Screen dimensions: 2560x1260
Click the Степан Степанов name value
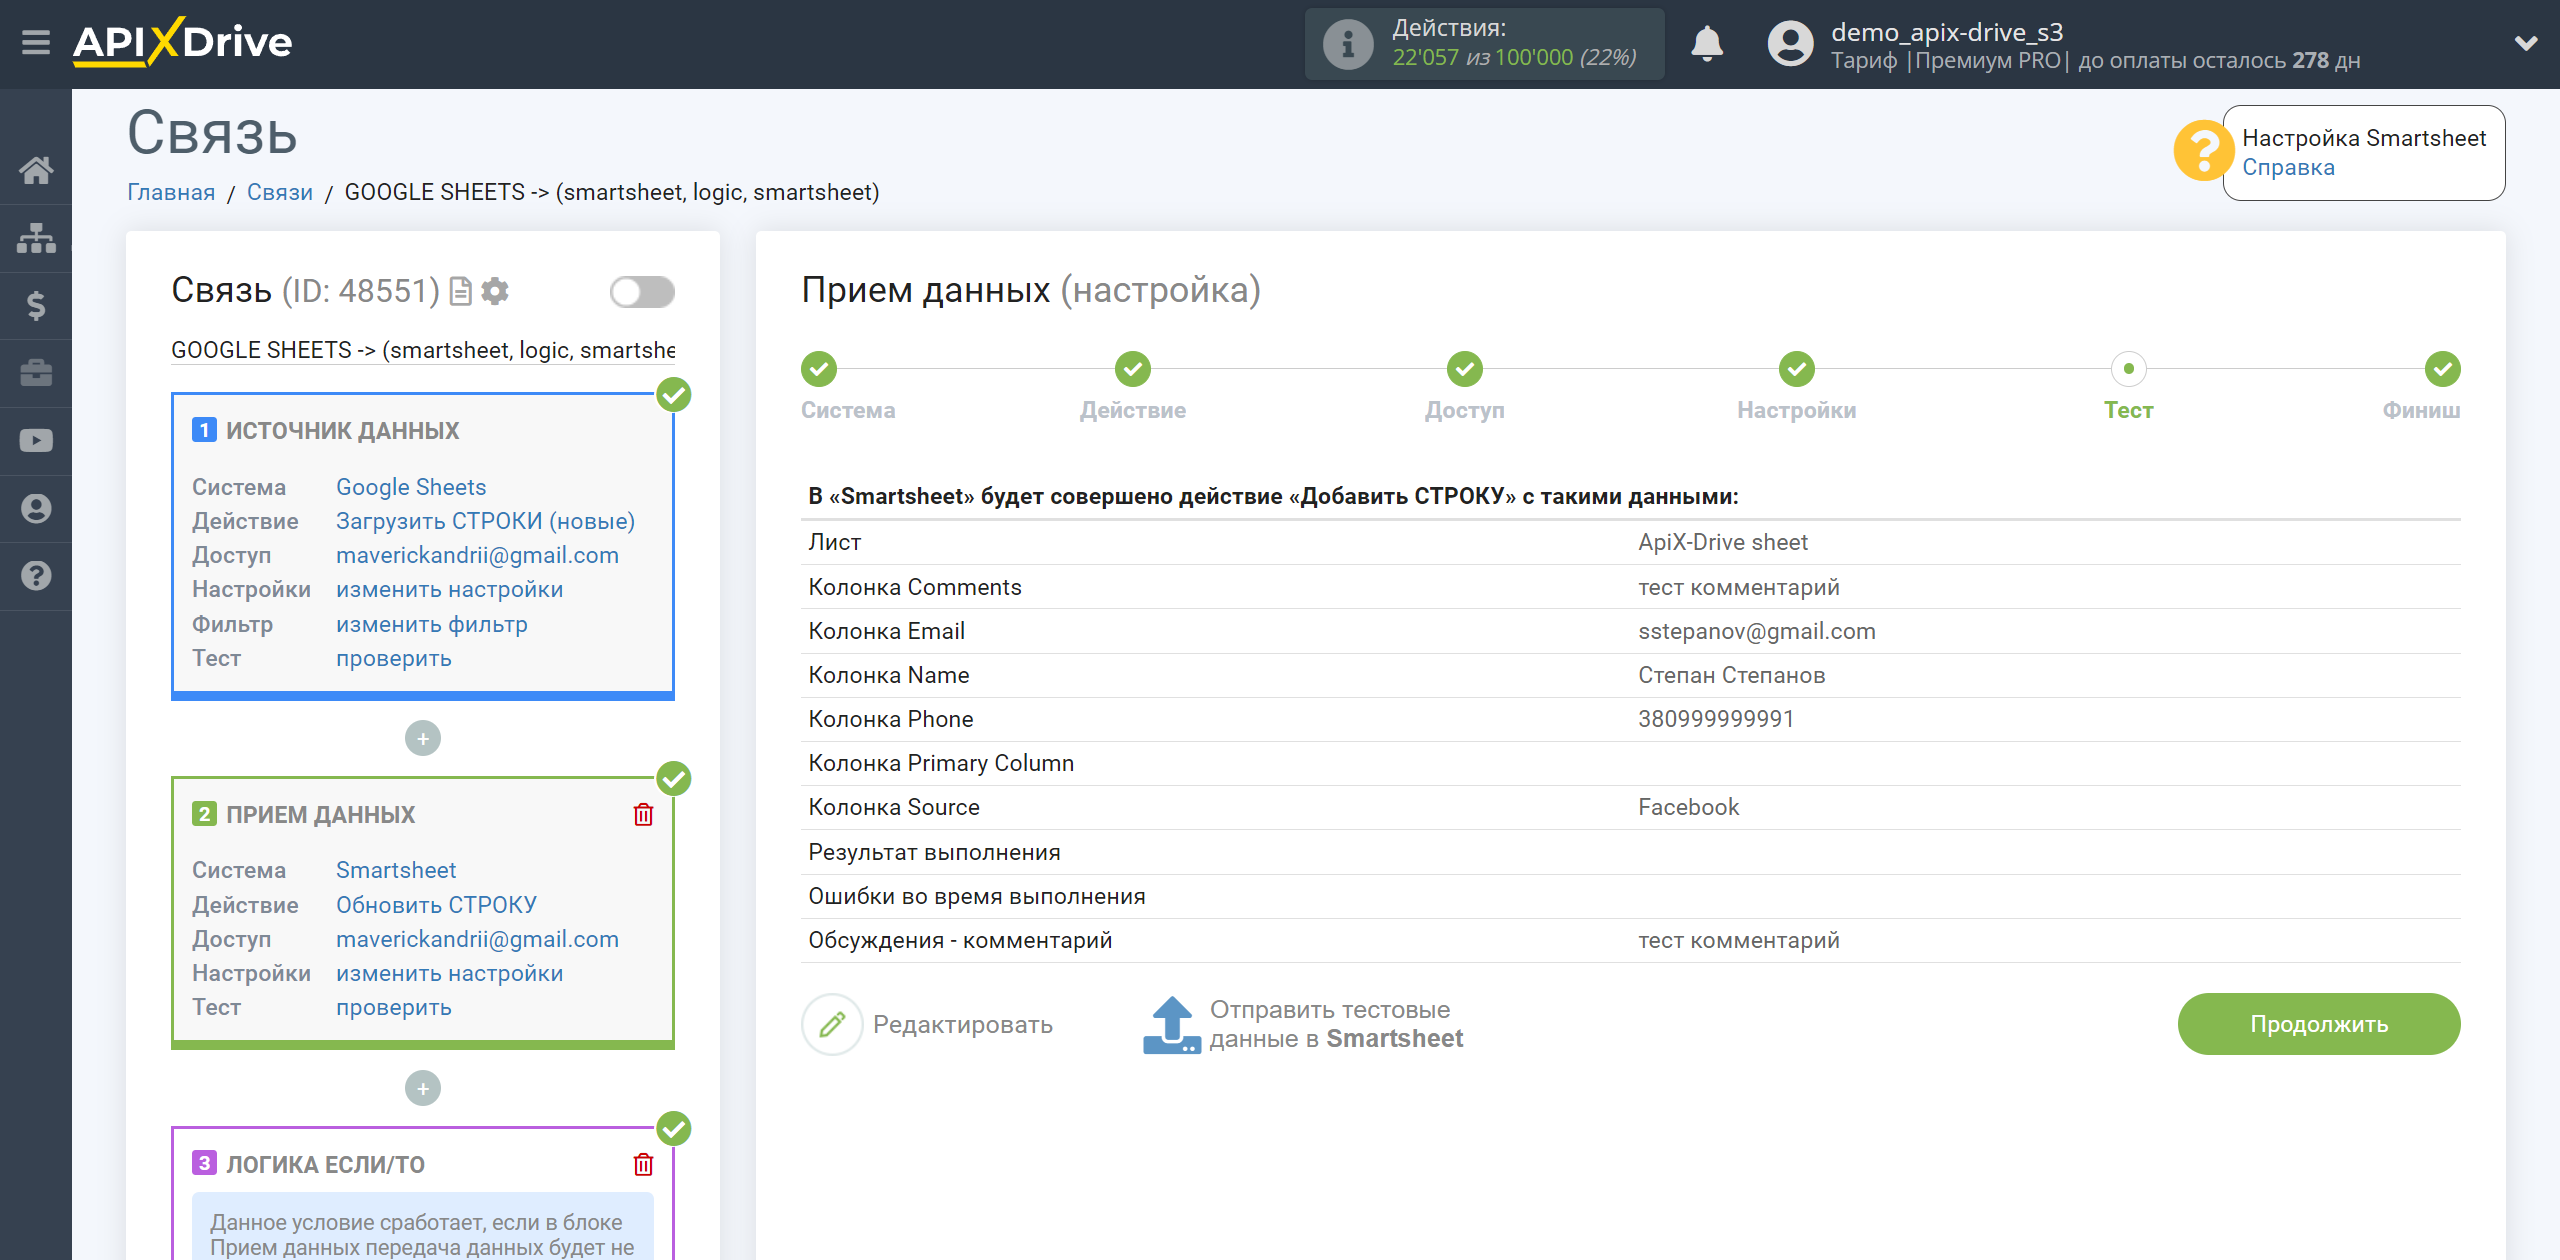point(1732,675)
